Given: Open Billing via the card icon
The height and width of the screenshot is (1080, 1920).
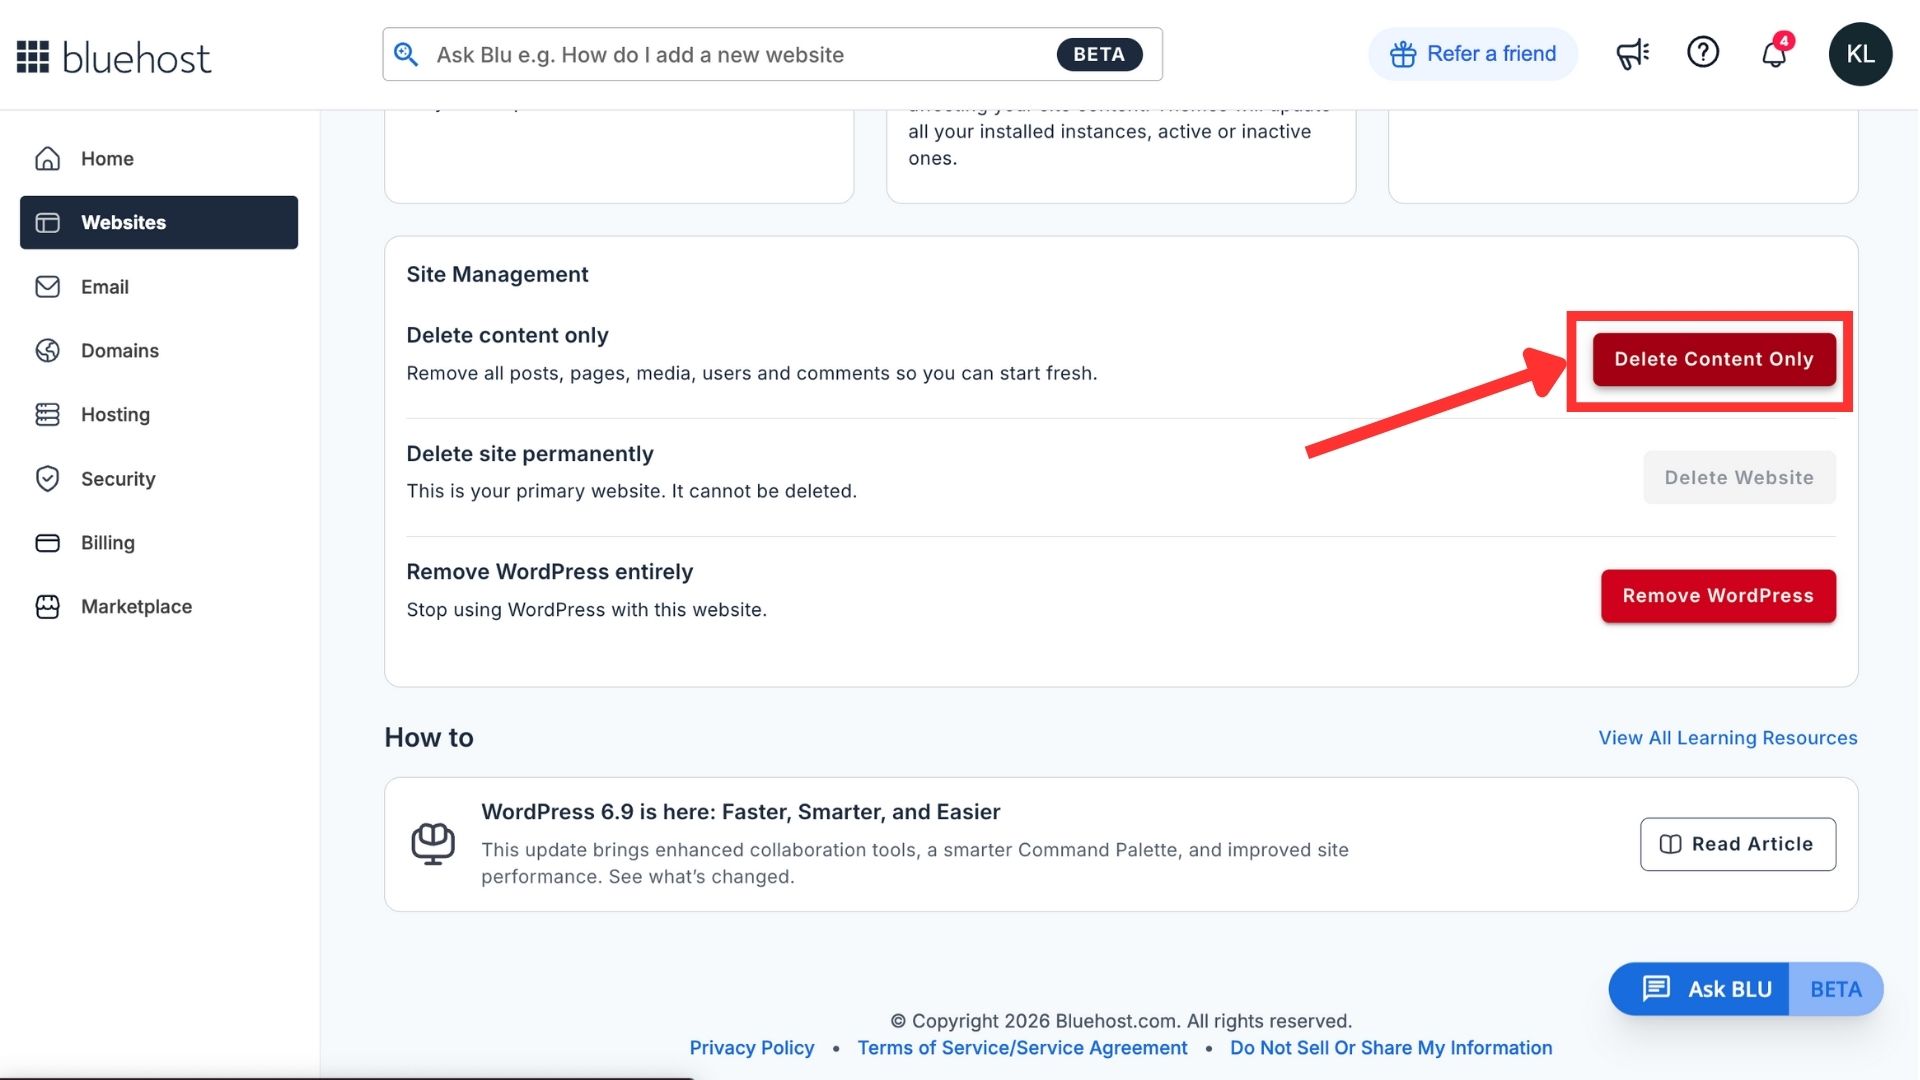Looking at the screenshot, I should 48,542.
